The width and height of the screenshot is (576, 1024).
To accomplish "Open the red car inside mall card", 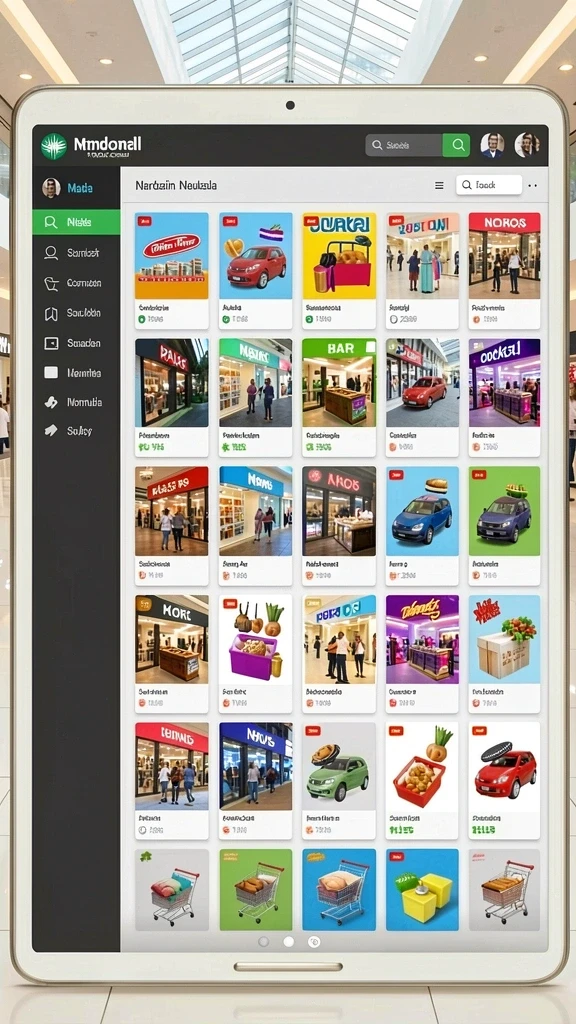I will [x=423, y=397].
